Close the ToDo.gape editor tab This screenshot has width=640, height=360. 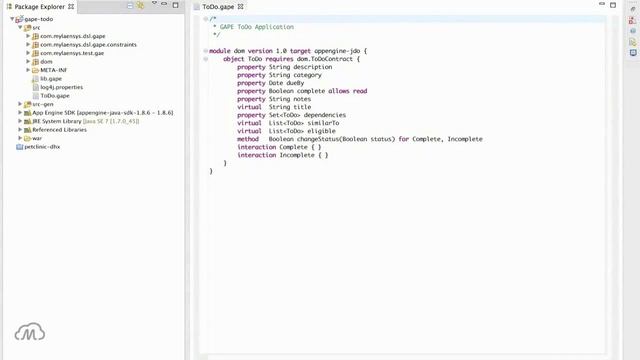tap(240, 7)
